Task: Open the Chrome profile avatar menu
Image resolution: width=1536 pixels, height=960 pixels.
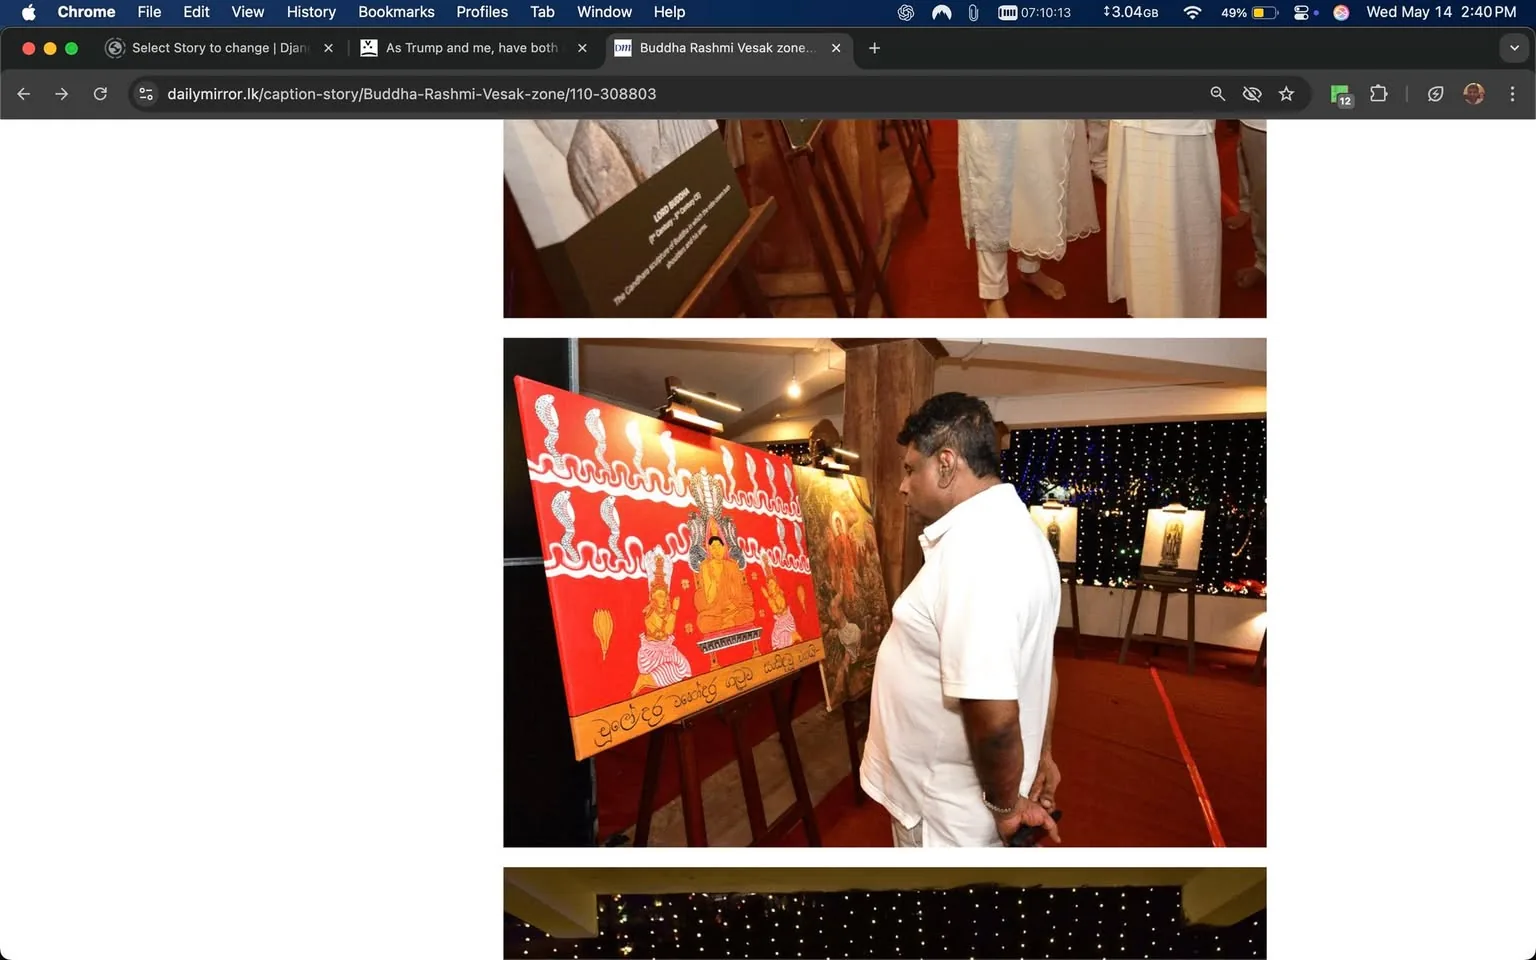Action: (x=1473, y=93)
